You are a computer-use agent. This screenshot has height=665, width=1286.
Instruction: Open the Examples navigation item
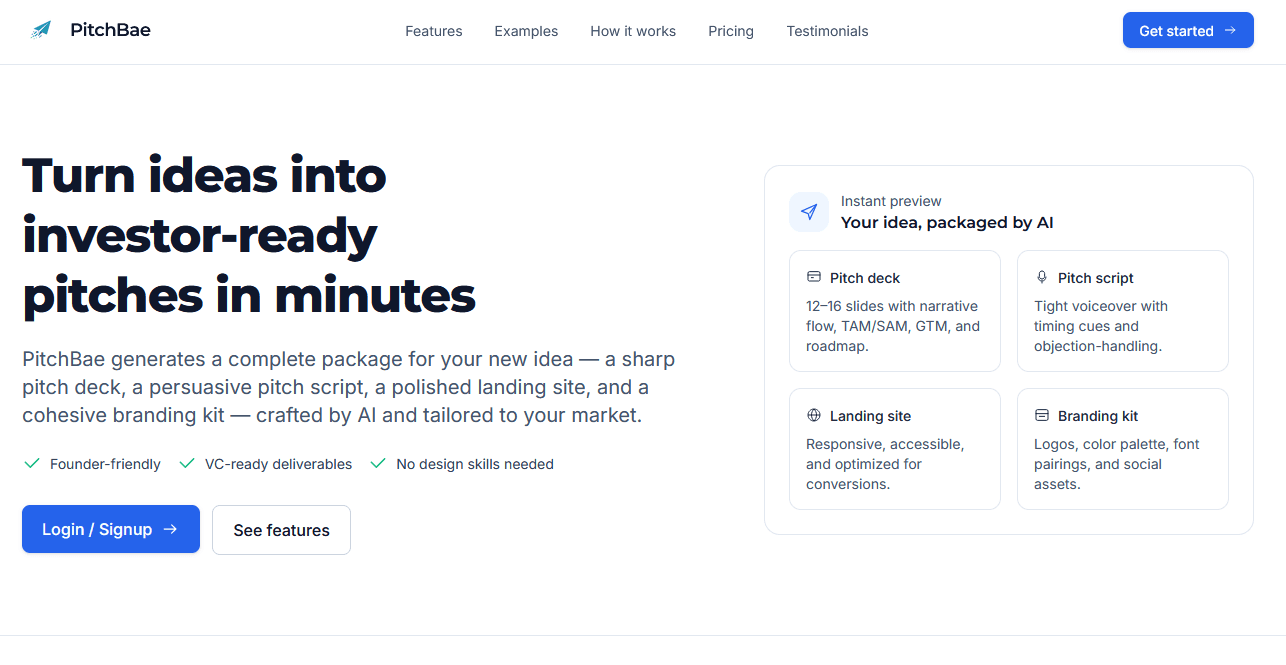click(526, 31)
